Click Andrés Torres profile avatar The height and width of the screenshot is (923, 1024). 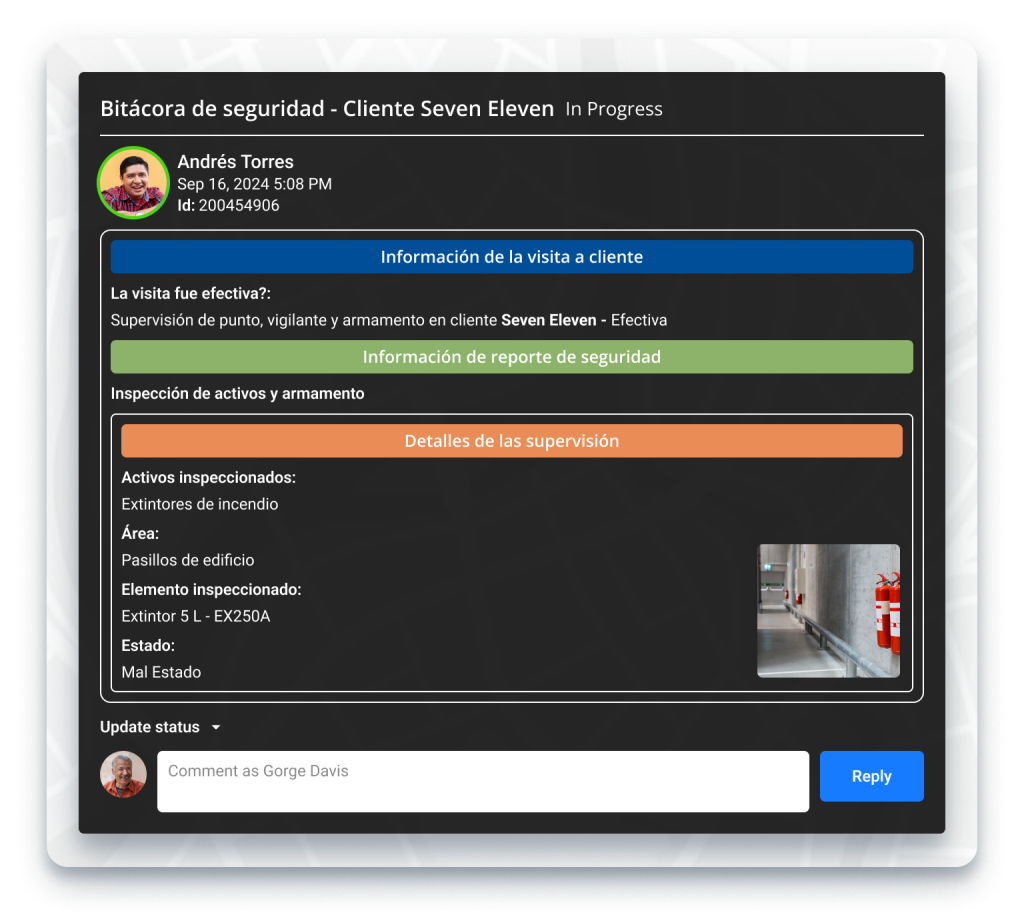pyautogui.click(x=133, y=182)
